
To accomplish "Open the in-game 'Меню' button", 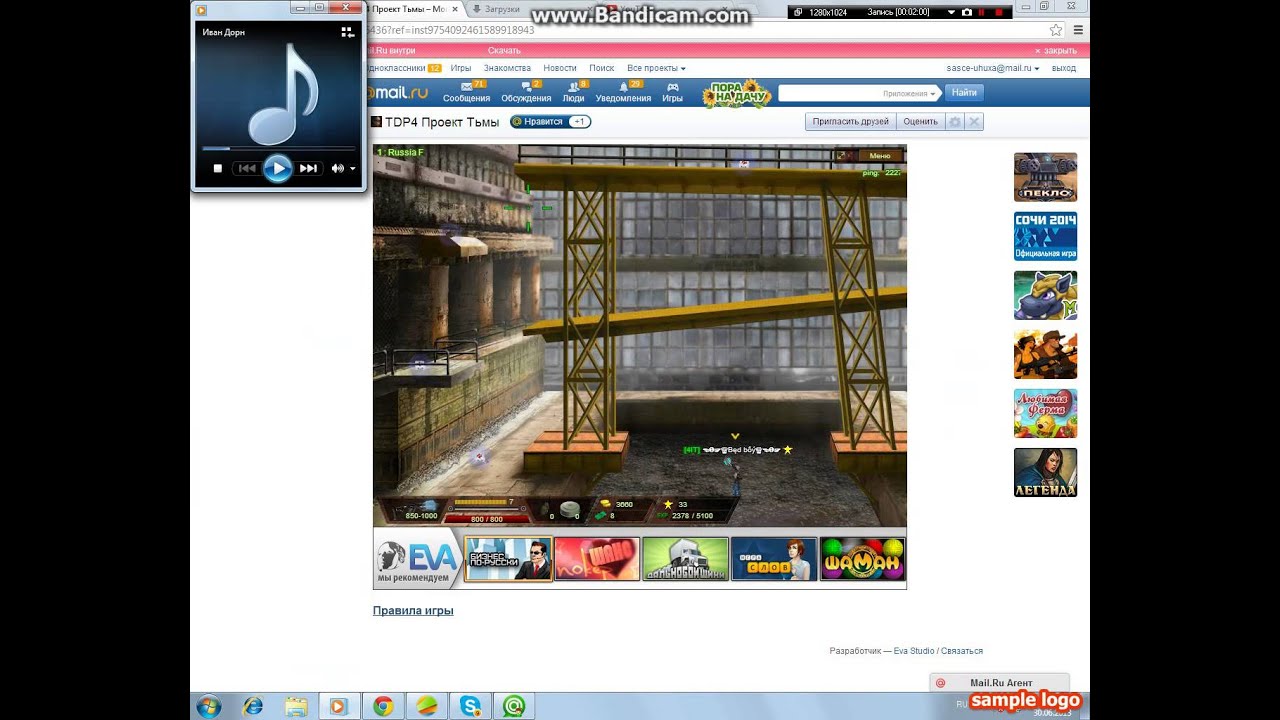I will (879, 156).
